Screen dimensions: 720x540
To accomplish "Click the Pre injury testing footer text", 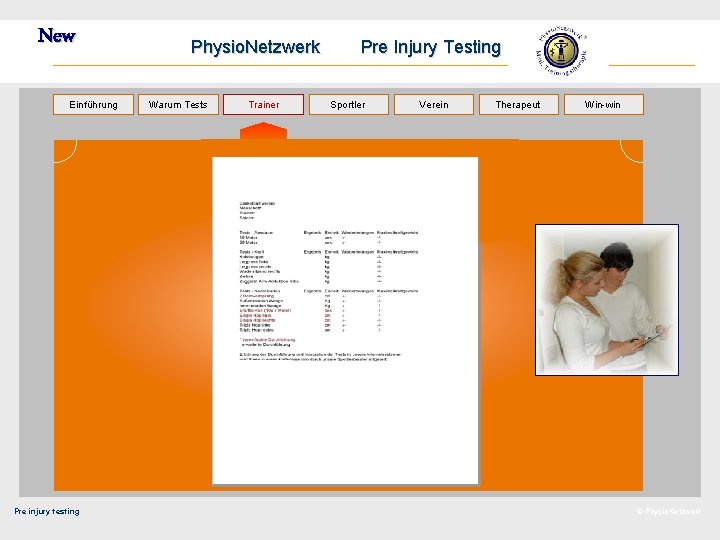I will point(47,511).
